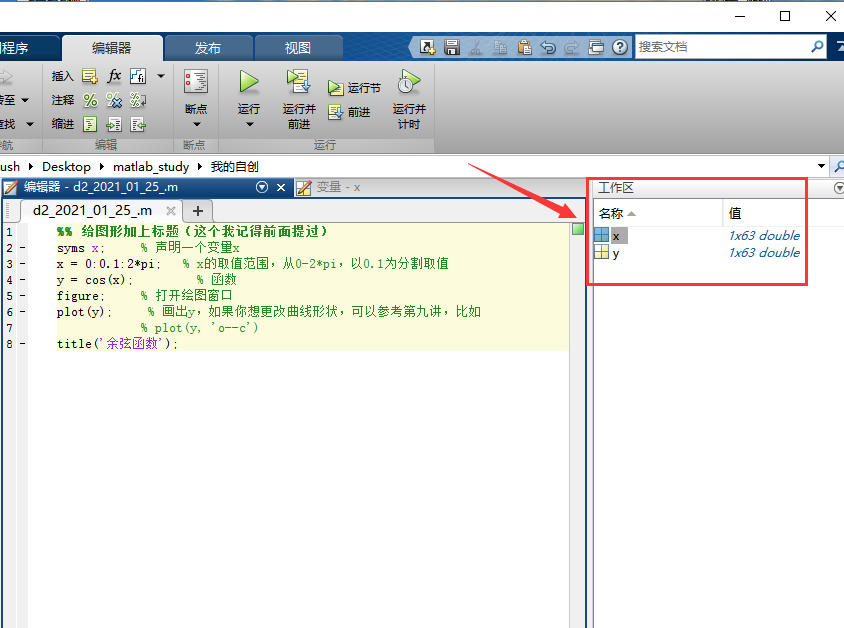
Task: Select matlab_study in the folder path
Action: [151, 167]
